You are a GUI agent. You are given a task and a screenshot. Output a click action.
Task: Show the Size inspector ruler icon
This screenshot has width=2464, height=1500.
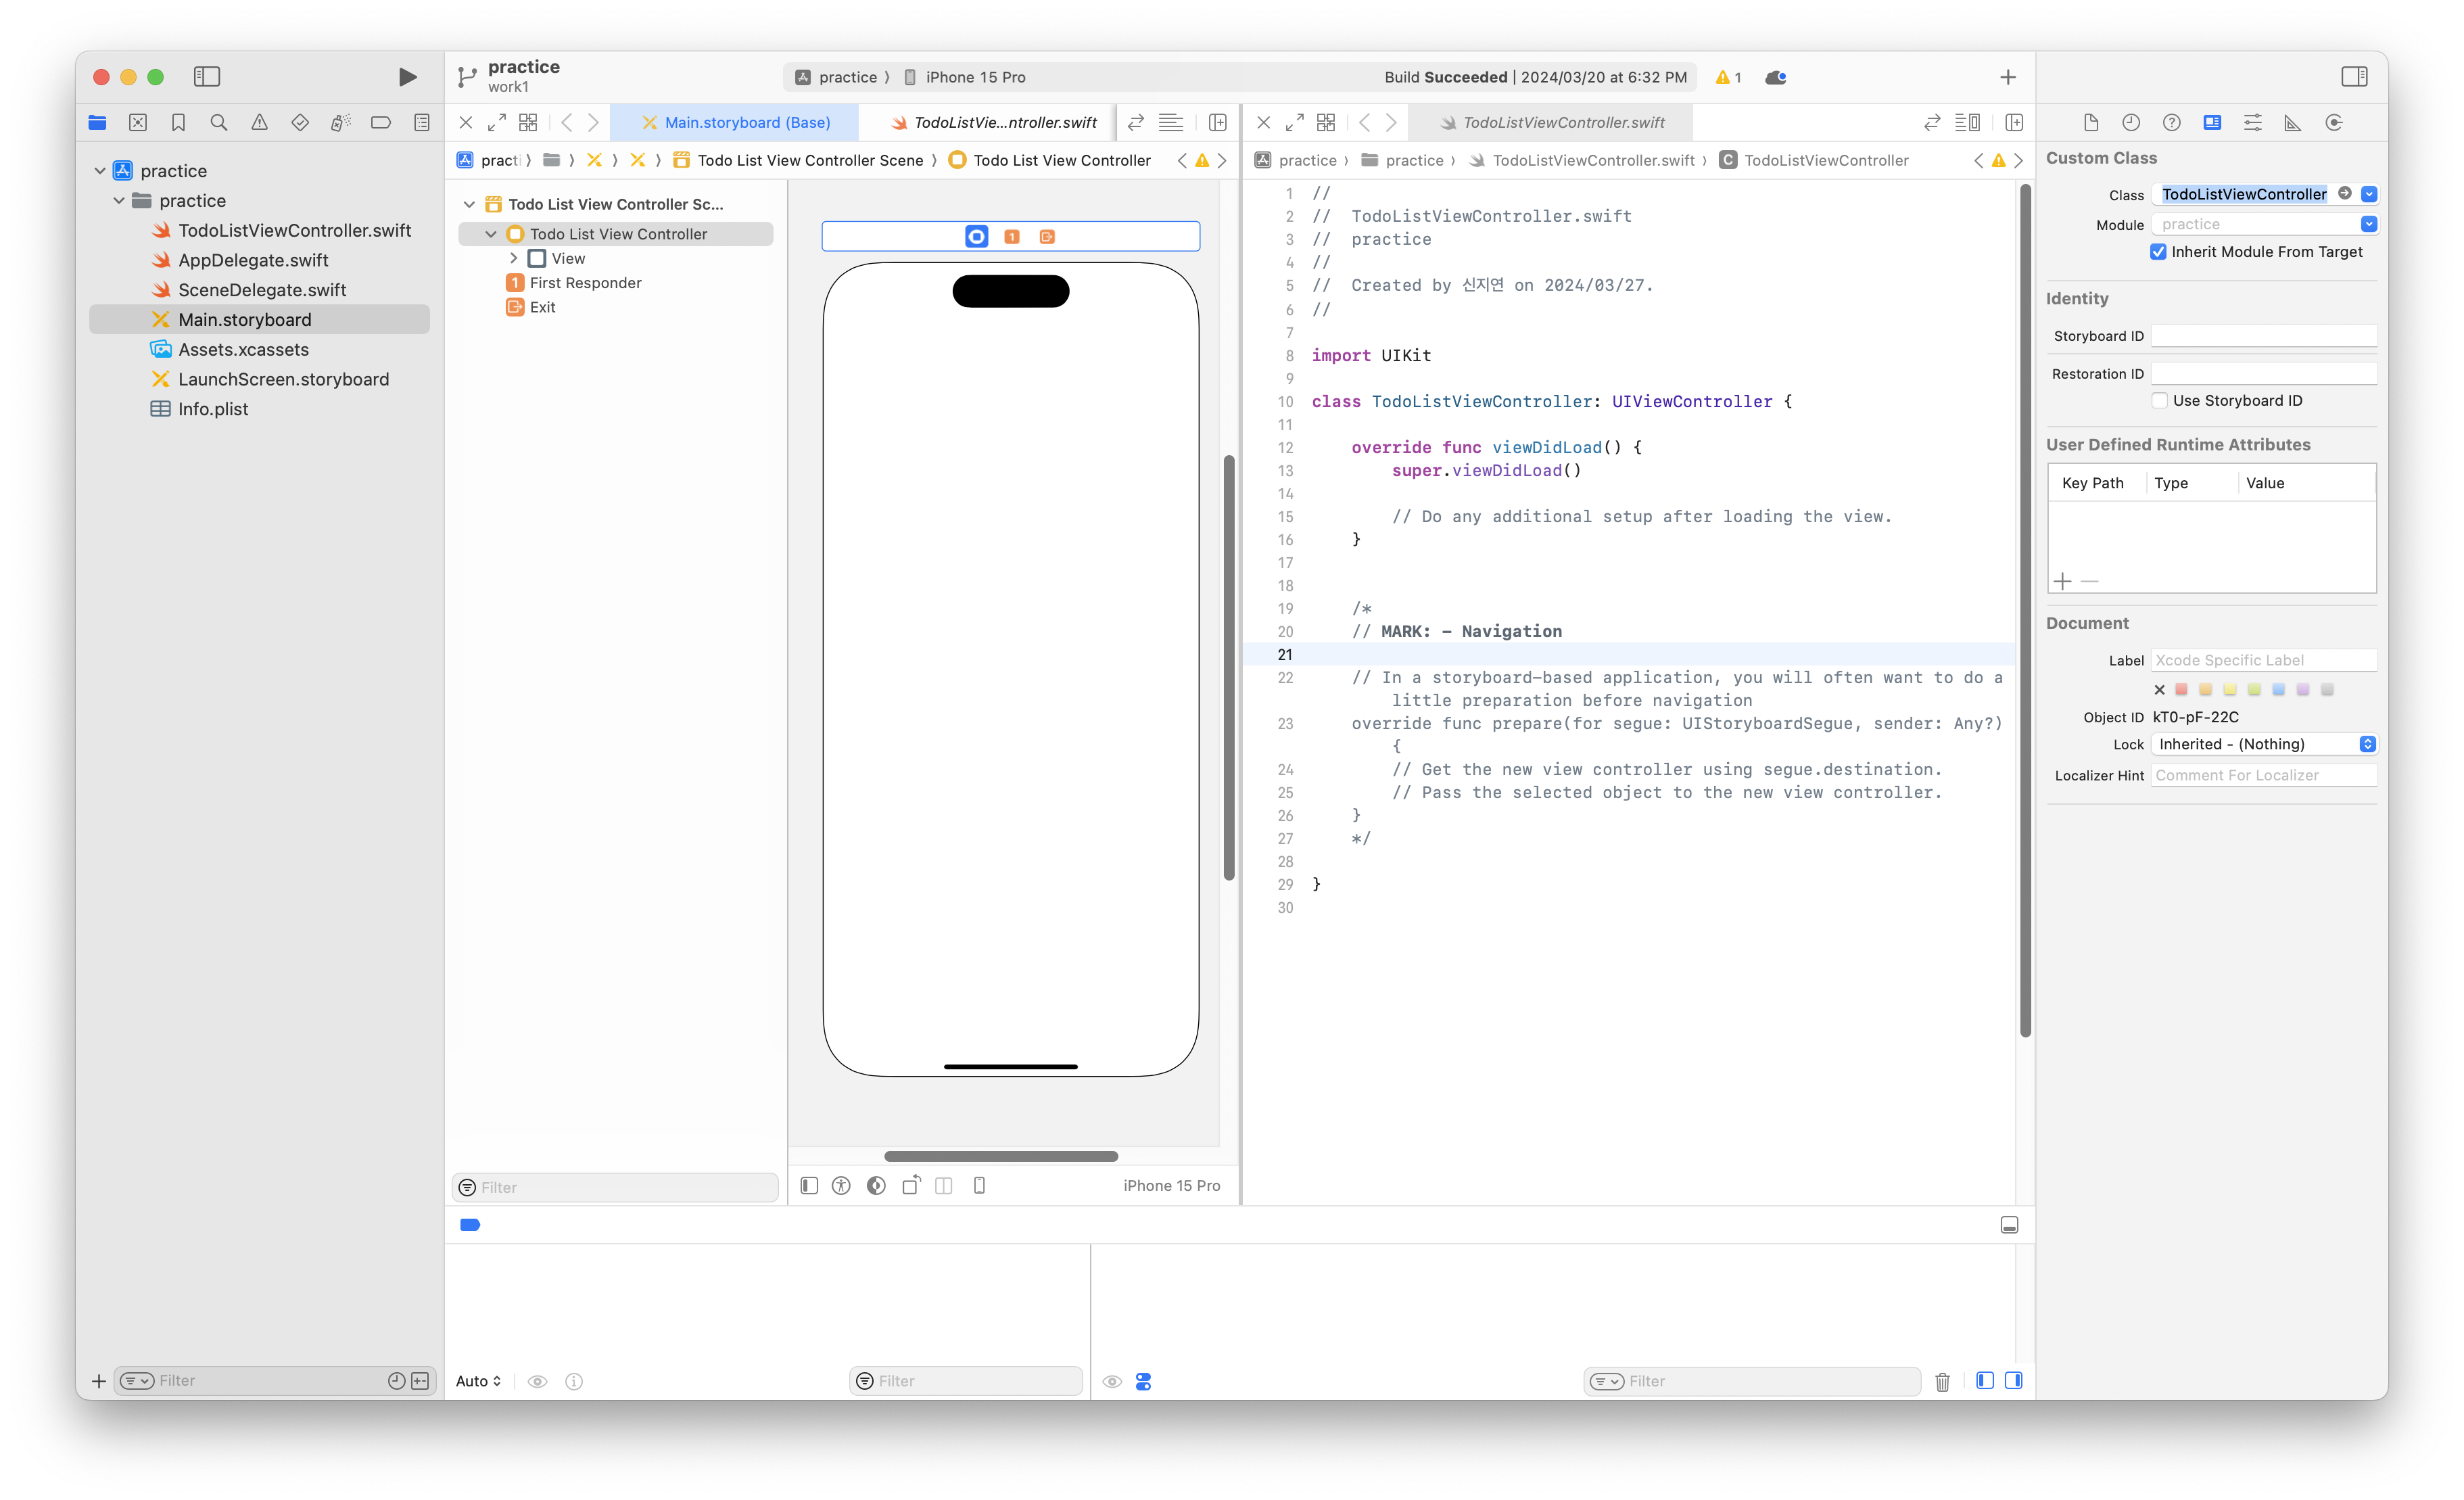[x=2293, y=122]
